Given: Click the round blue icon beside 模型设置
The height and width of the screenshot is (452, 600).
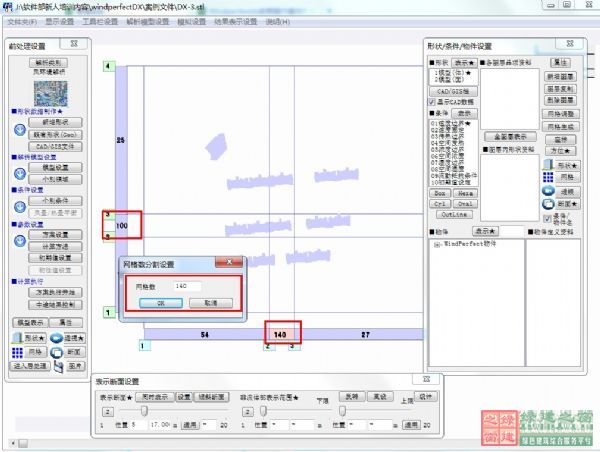Looking at the screenshot, I should [19, 172].
